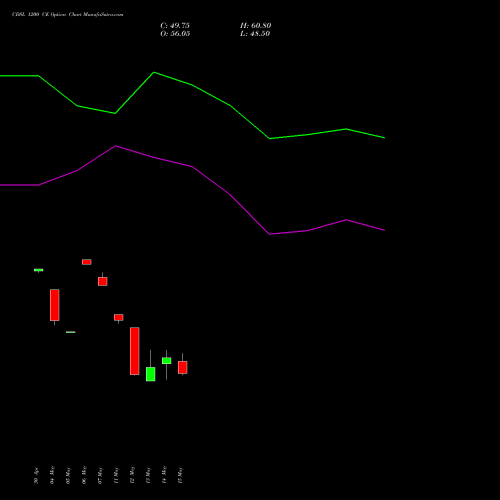500x500 pixels.
Task: Click the '04 May' date axis label
Action: coord(52,475)
